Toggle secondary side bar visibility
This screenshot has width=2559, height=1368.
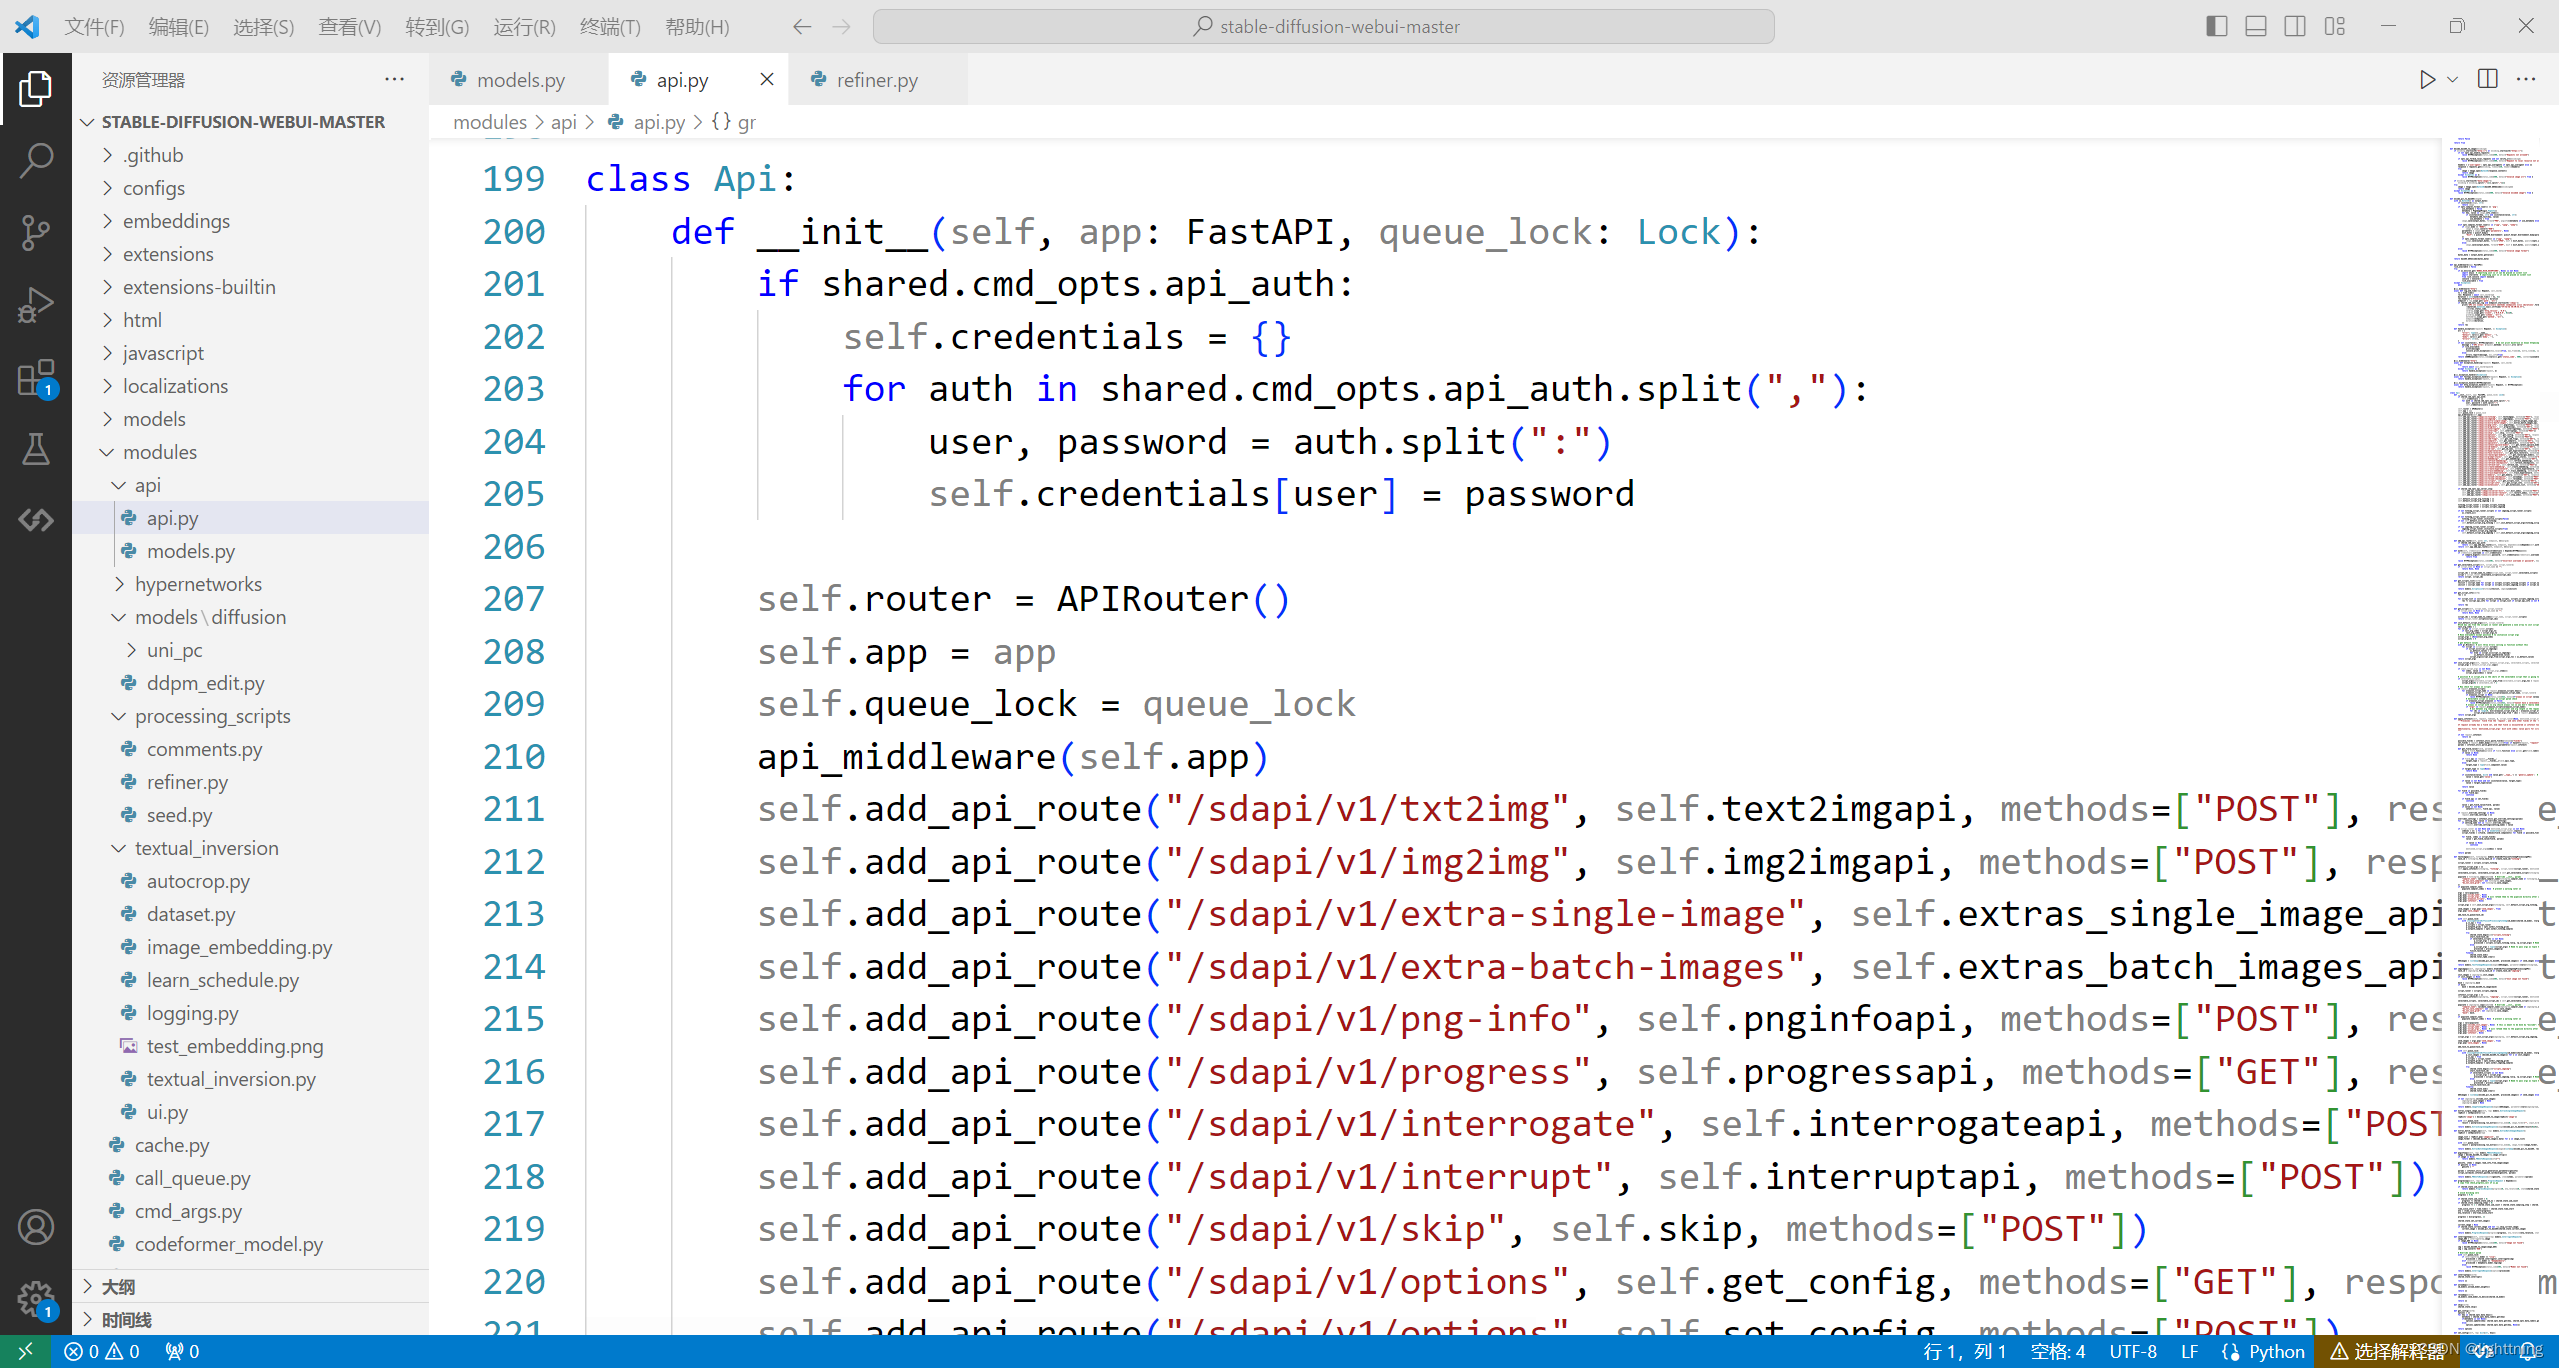click(2295, 27)
